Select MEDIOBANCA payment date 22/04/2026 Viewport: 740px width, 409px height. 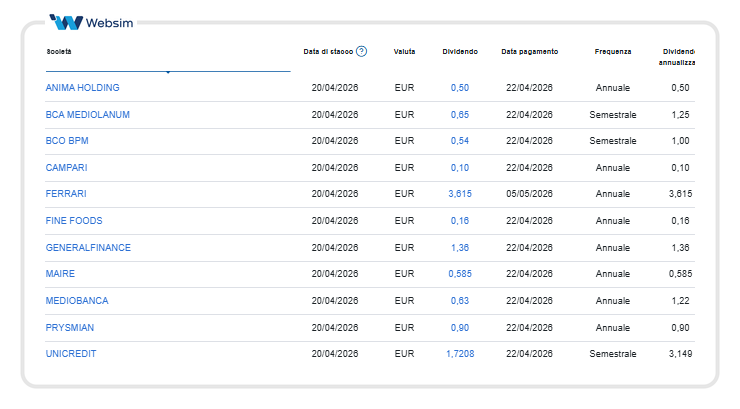coord(530,300)
